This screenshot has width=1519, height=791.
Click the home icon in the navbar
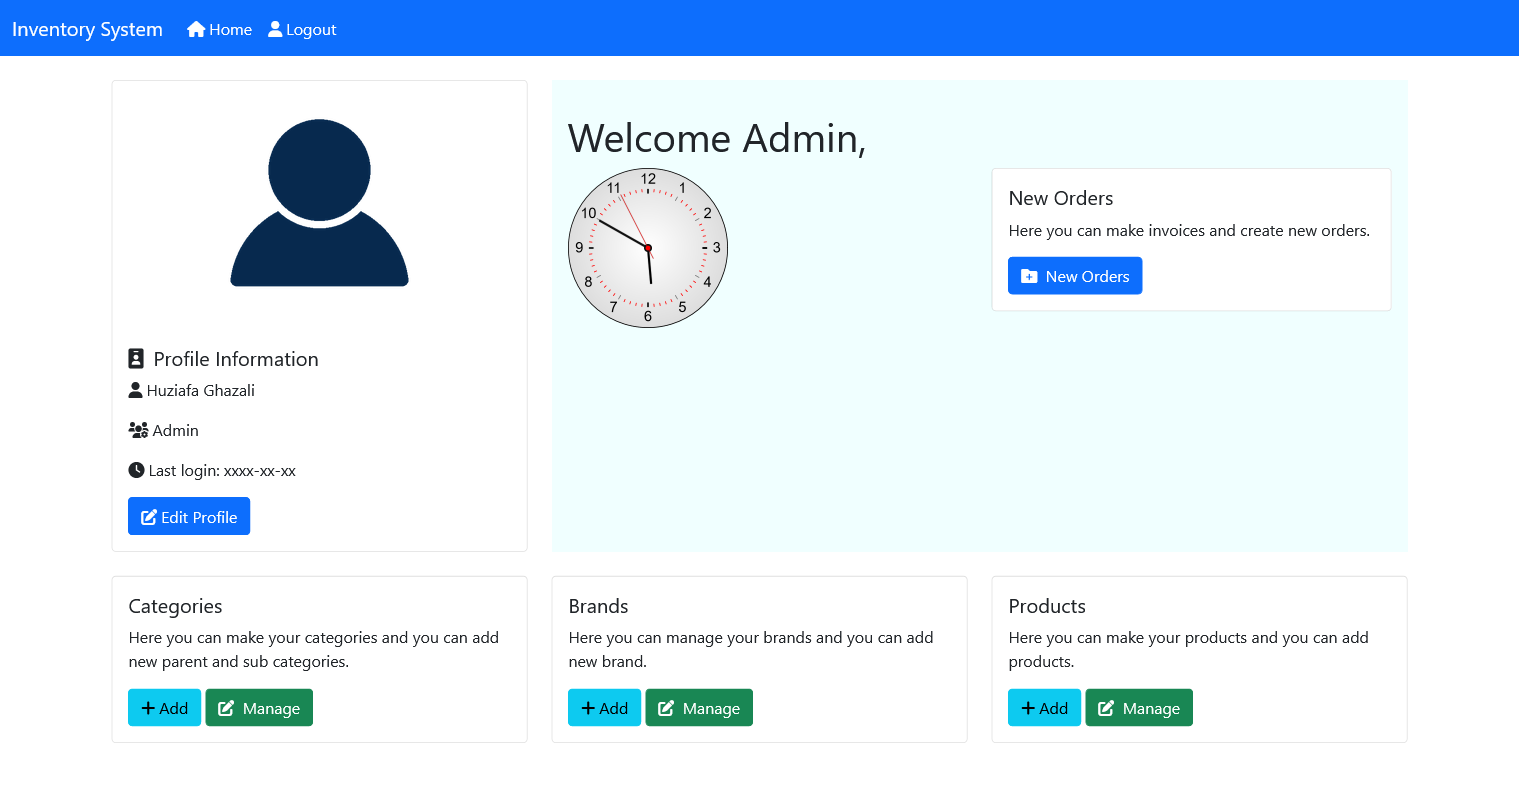(194, 29)
